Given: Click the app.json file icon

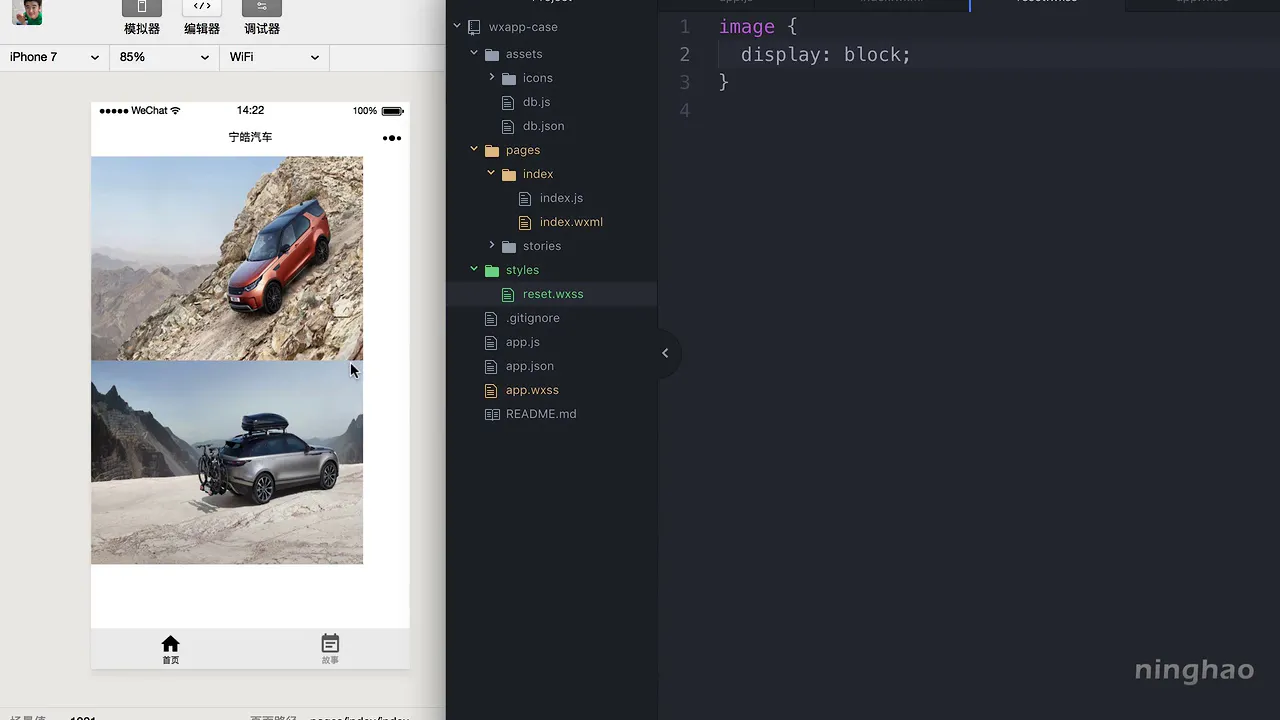Looking at the screenshot, I should click(x=490, y=366).
